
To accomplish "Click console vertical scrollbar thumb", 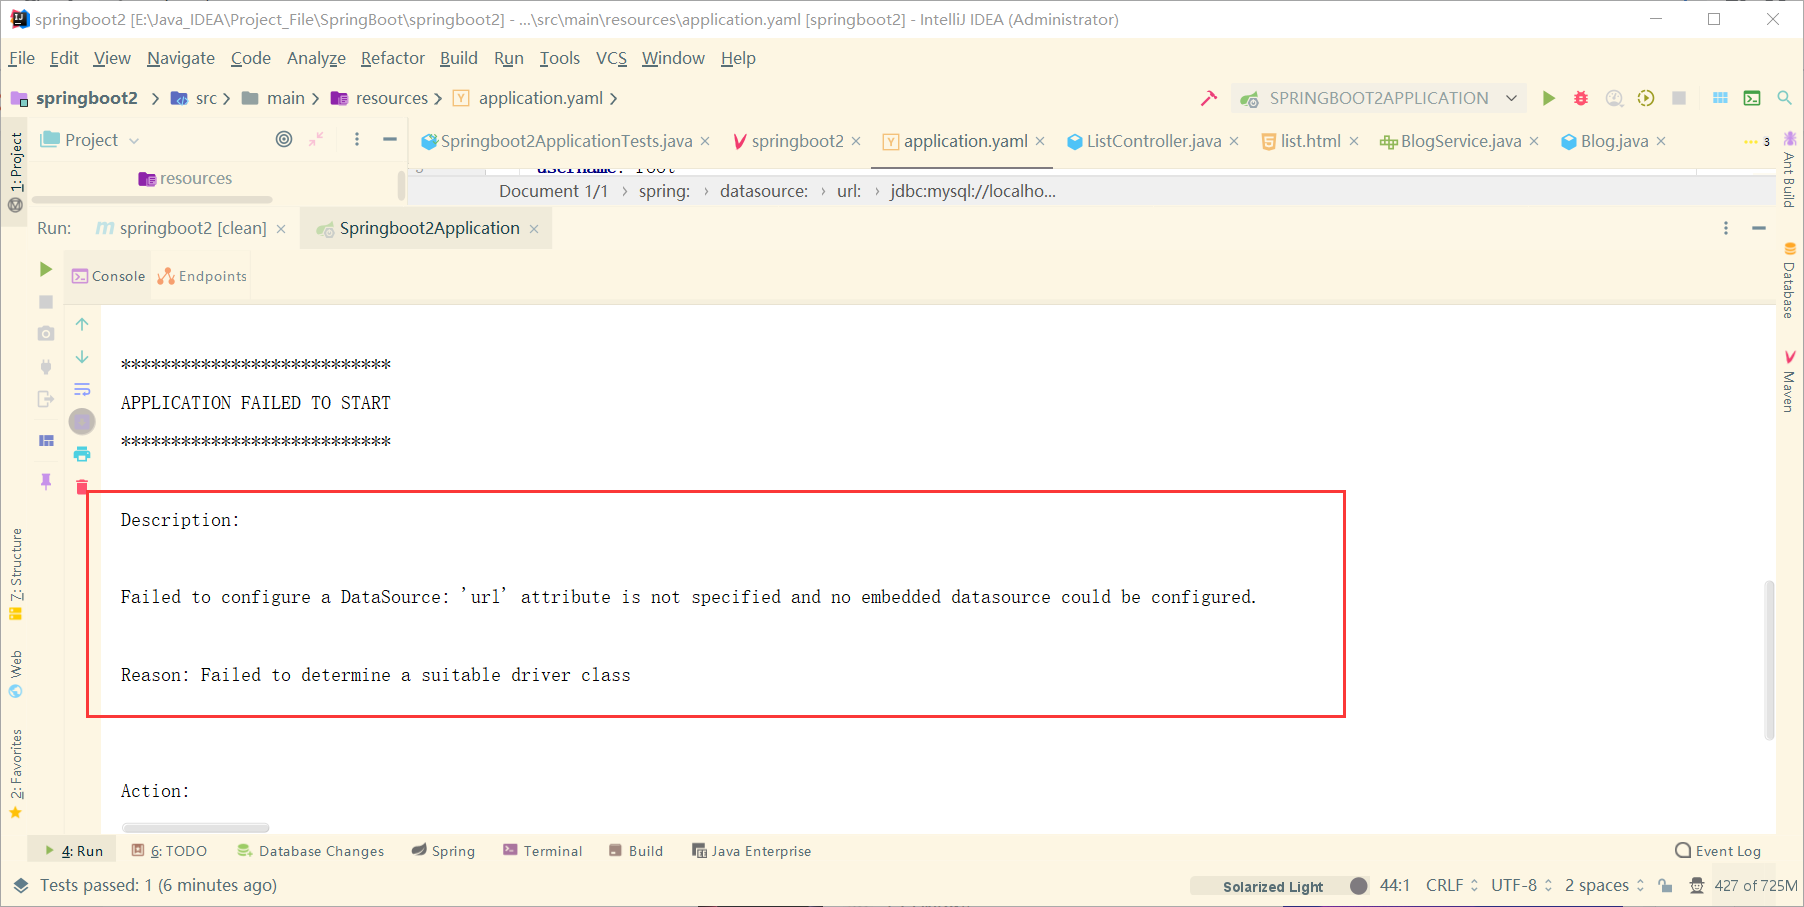I will coord(1768,660).
